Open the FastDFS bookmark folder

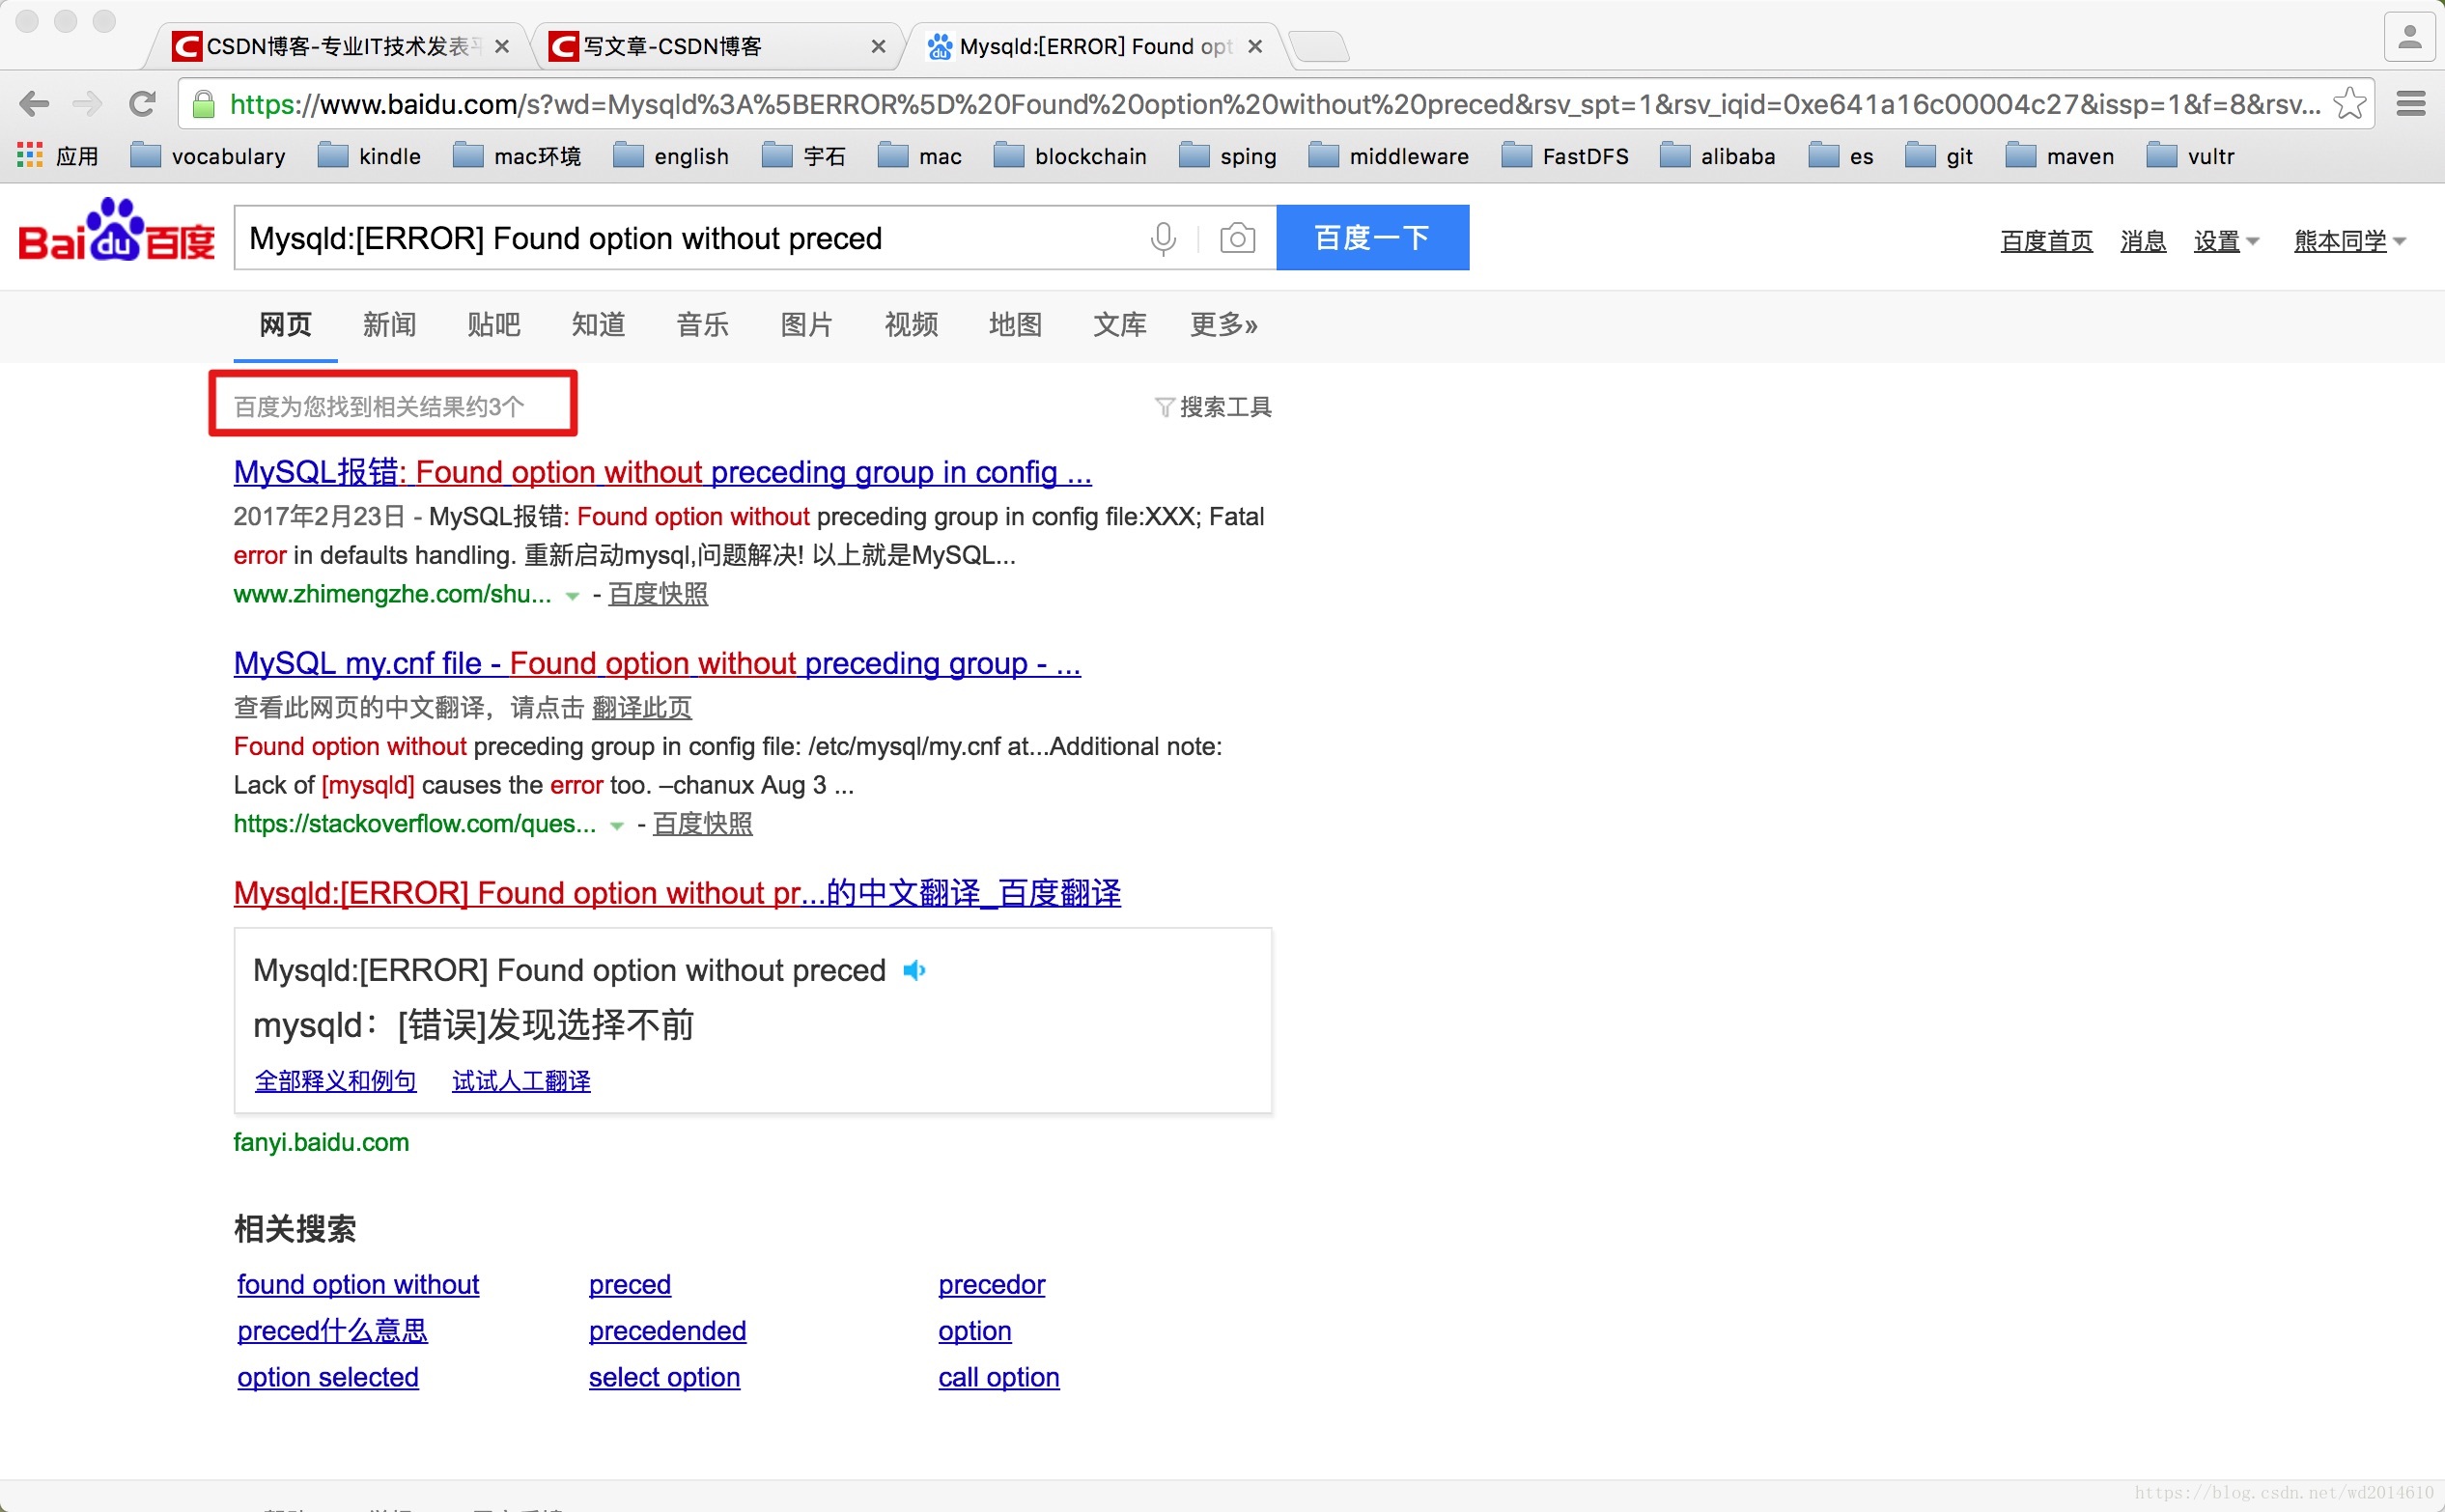click(x=1565, y=156)
